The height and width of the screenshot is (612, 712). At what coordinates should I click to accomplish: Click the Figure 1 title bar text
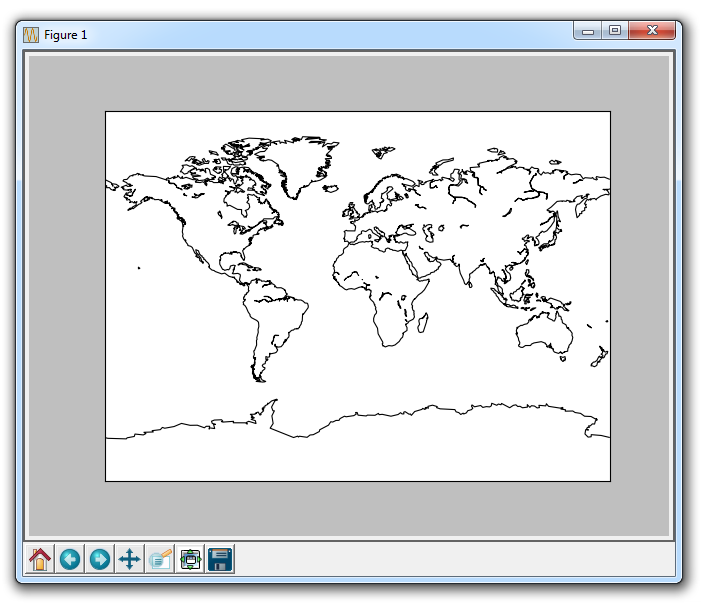(66, 35)
